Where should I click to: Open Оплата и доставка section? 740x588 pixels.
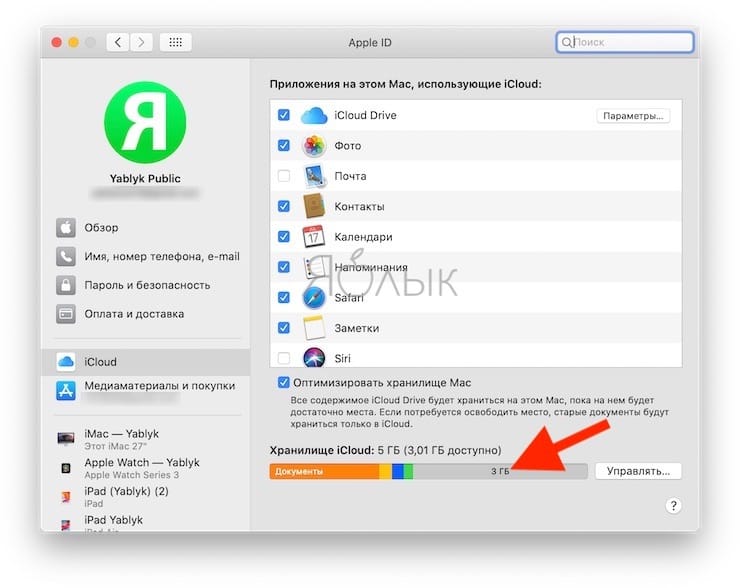(x=145, y=314)
